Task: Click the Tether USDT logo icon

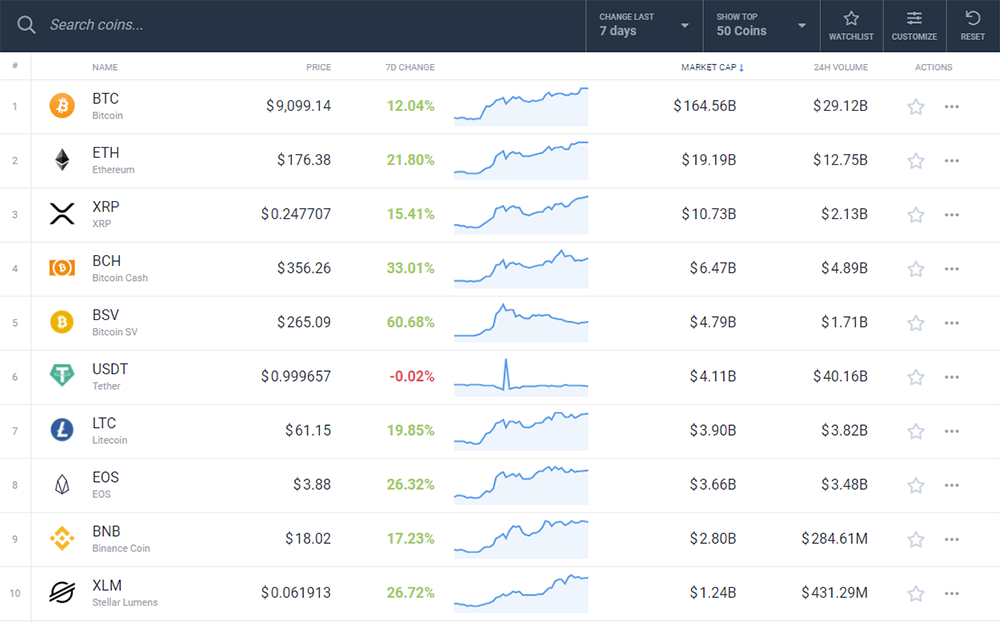Action: tap(62, 376)
